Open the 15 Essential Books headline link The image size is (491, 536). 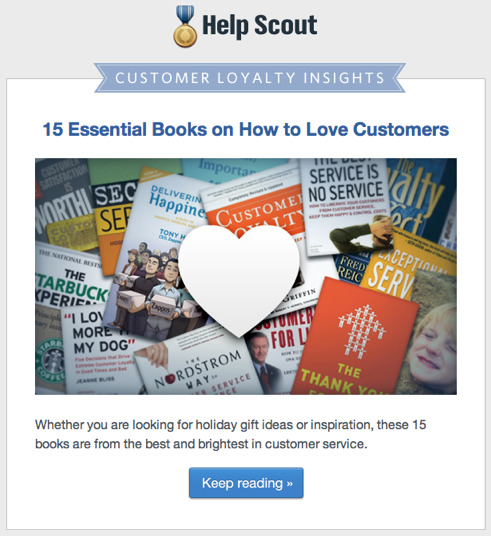click(246, 129)
